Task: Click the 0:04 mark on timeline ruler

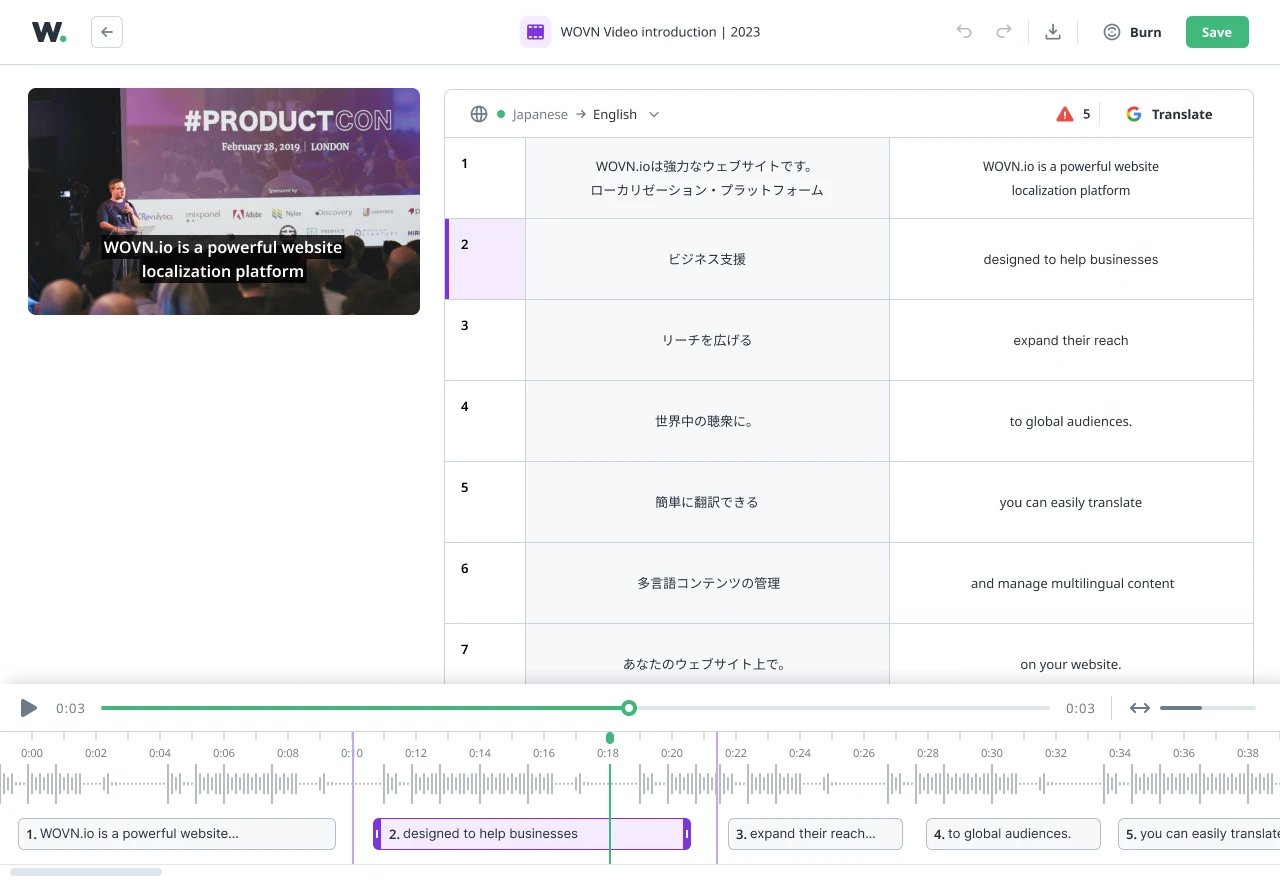Action: (x=160, y=753)
